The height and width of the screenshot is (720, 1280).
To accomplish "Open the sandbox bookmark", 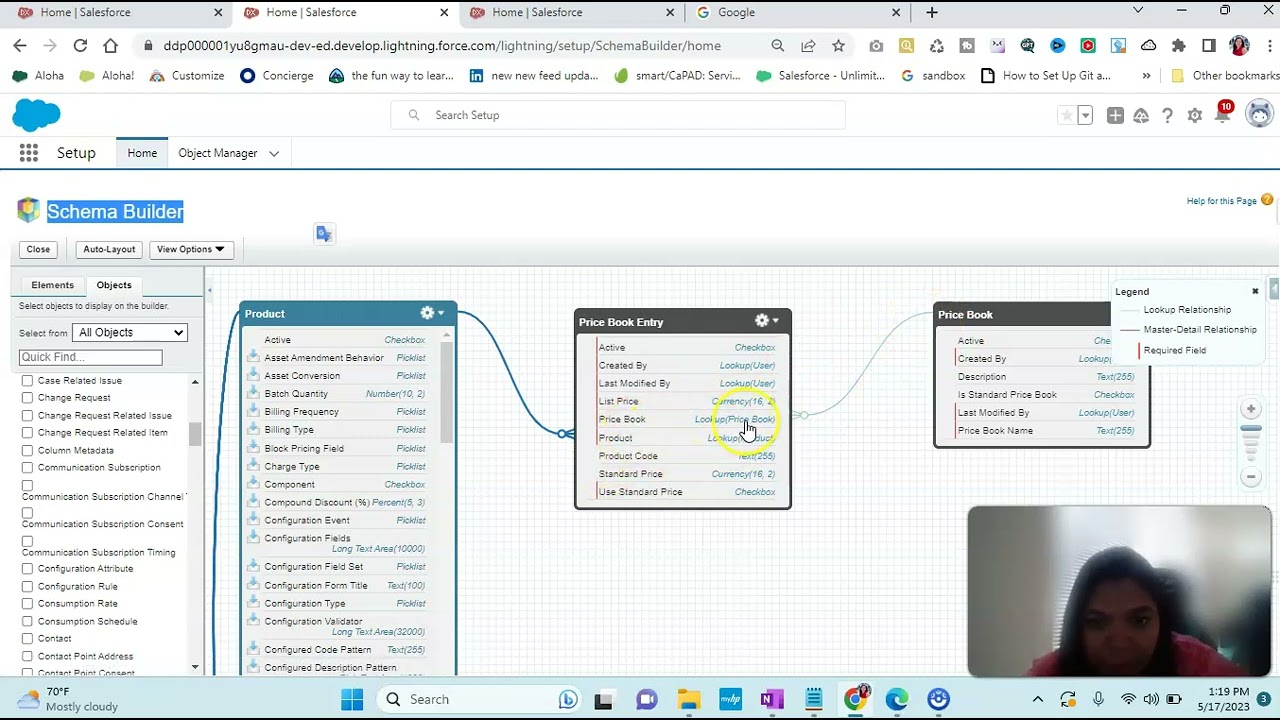I will pos(933,75).
